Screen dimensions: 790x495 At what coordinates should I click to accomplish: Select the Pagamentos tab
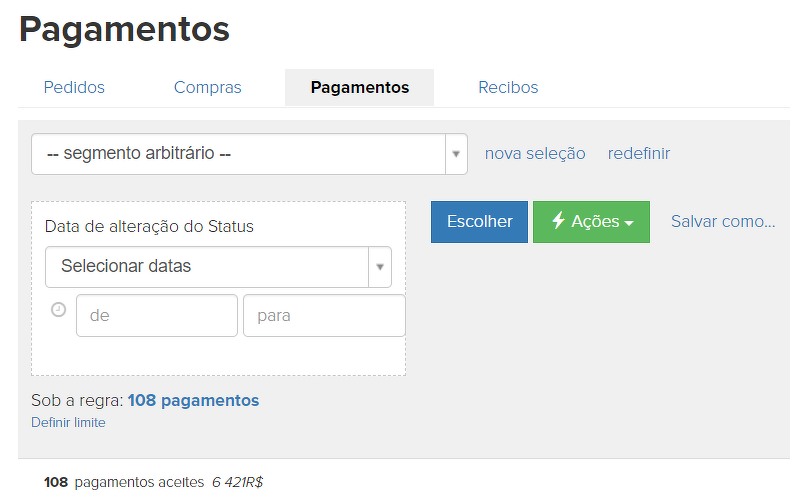(359, 87)
